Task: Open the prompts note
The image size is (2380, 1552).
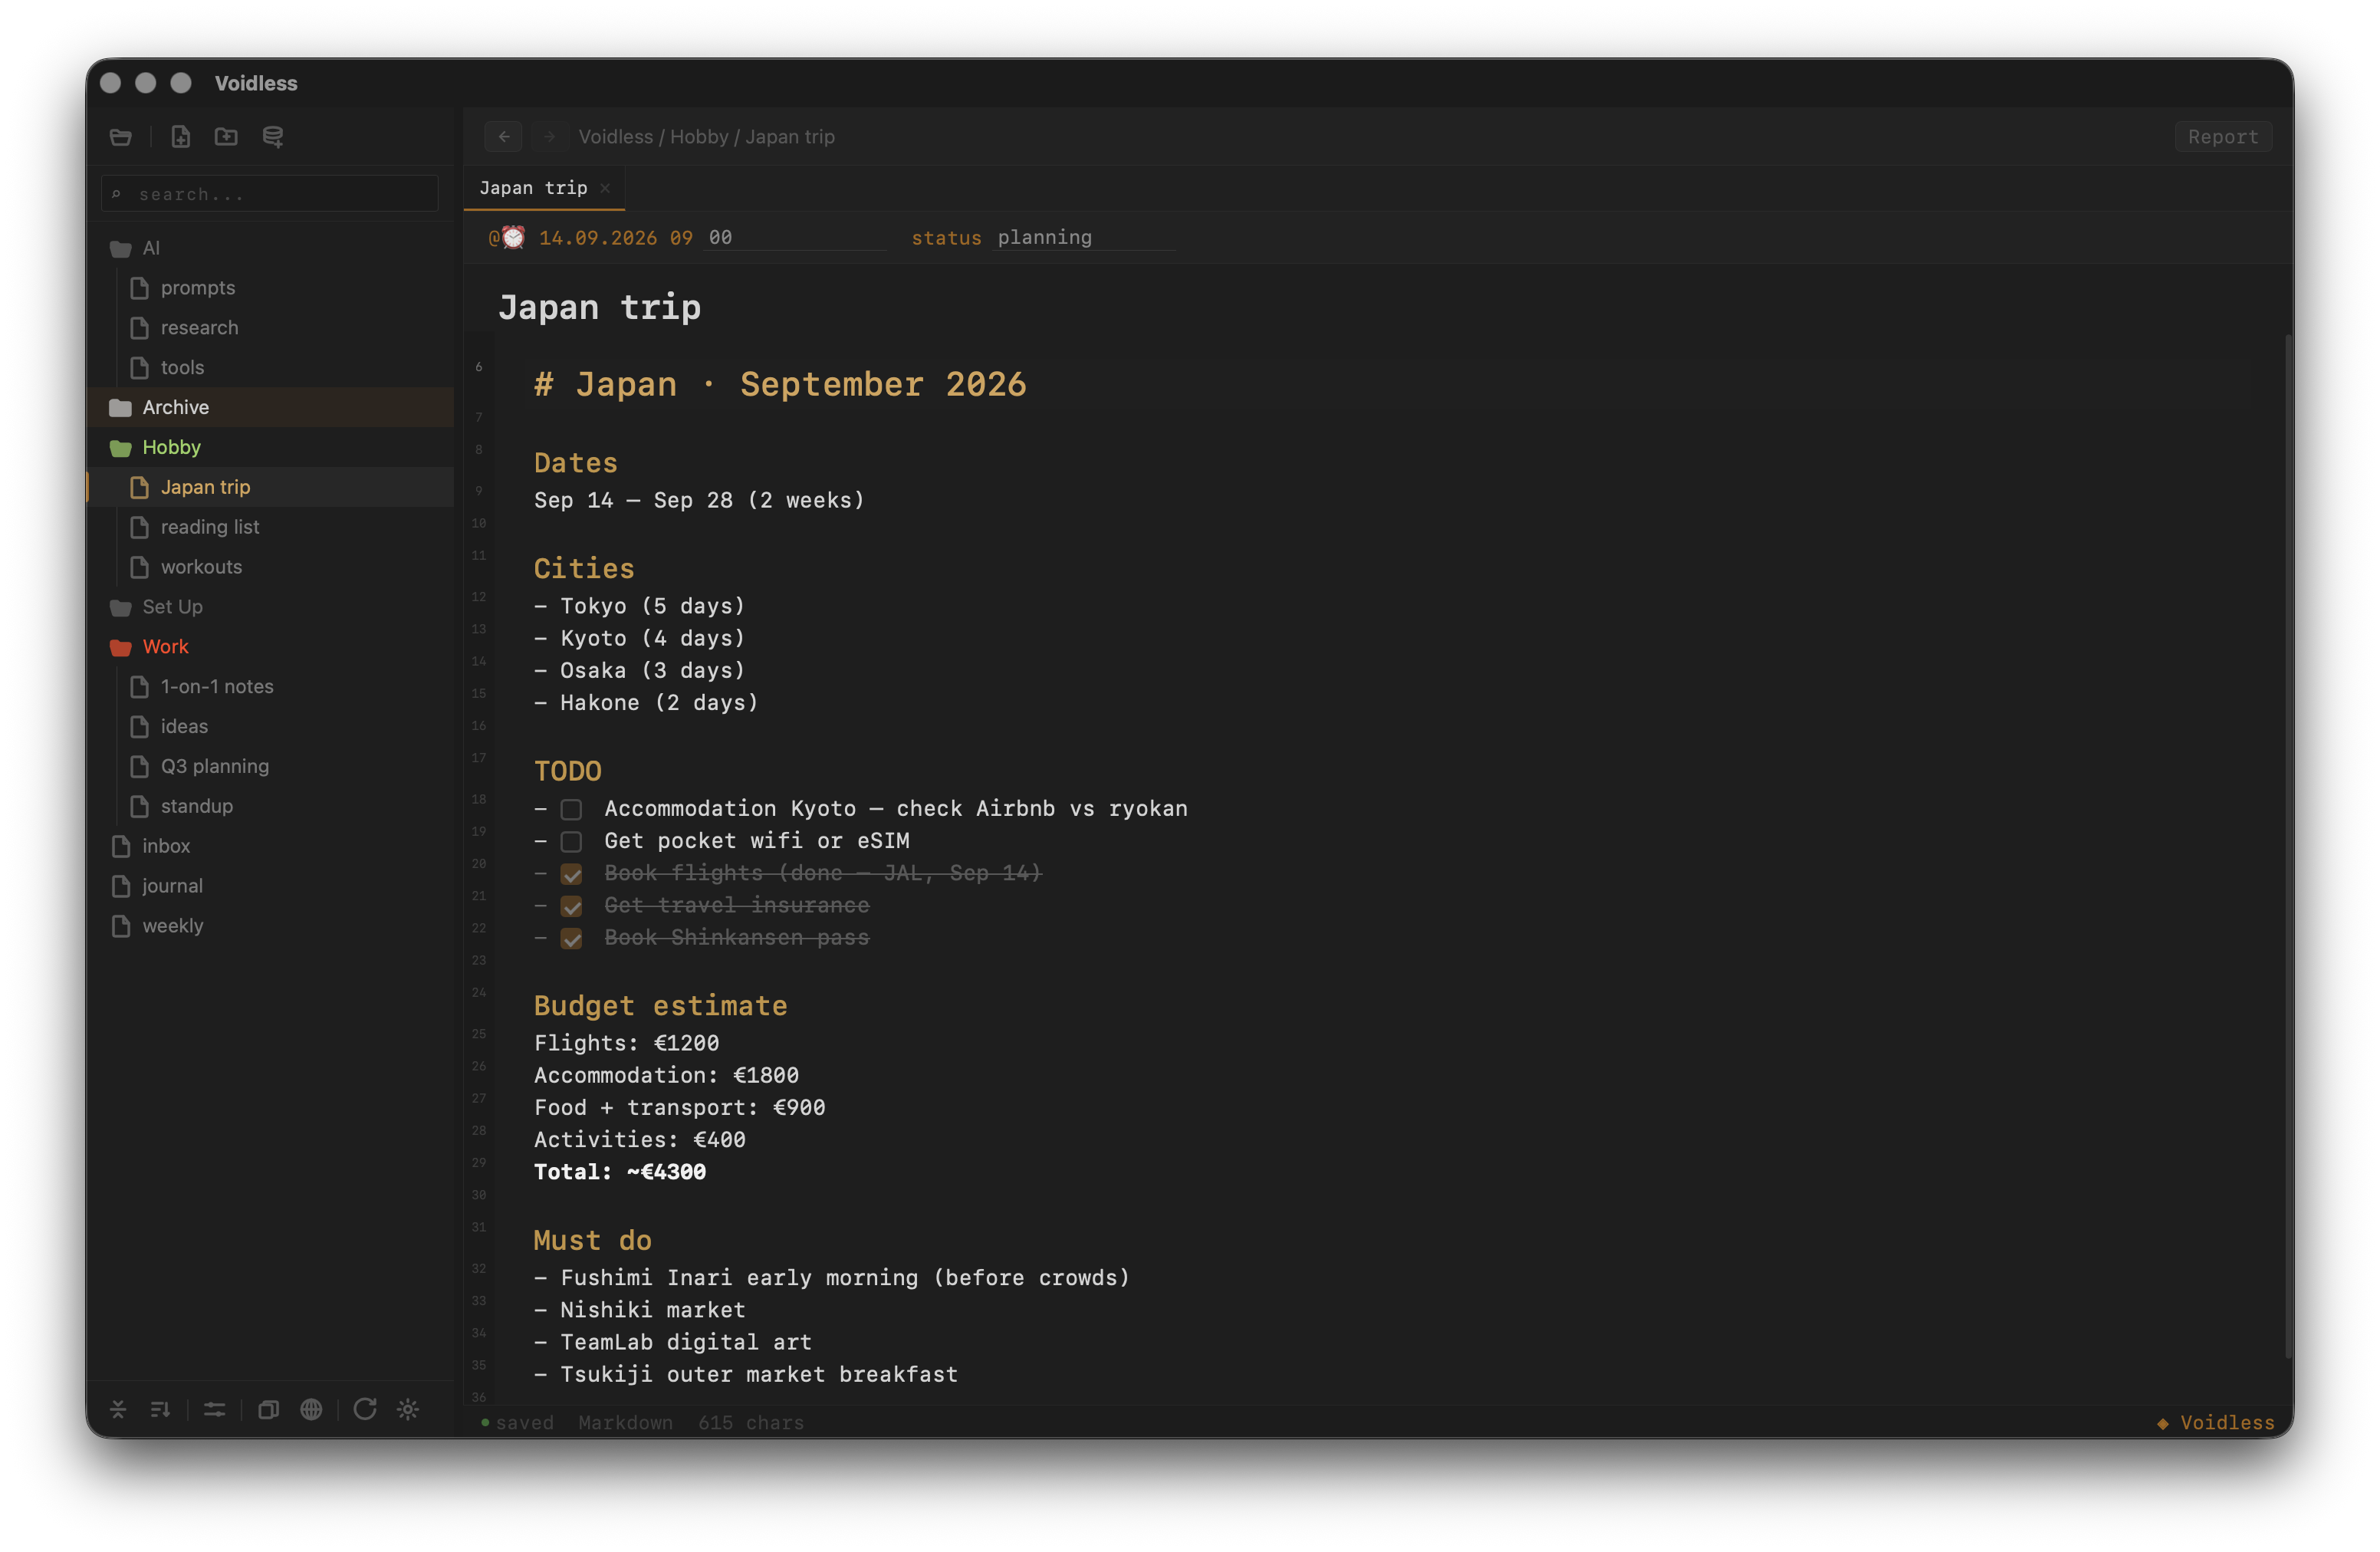Action: [x=270, y=288]
